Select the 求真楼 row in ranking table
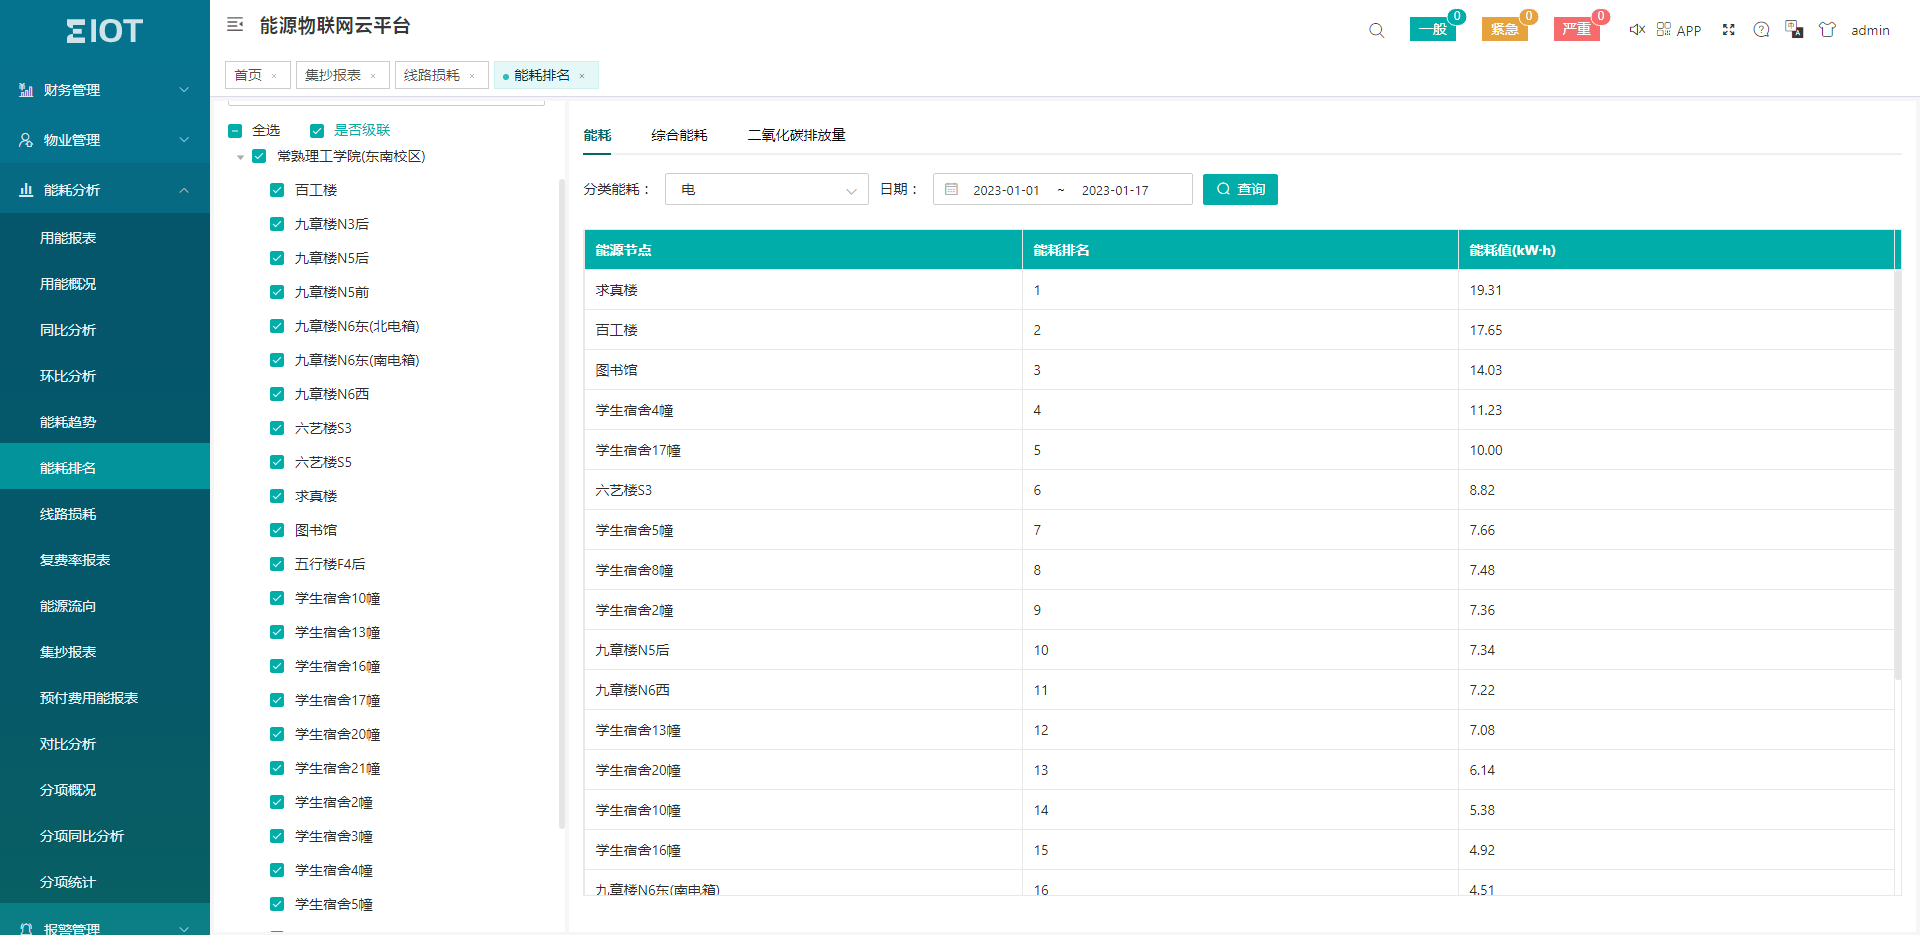The image size is (1920, 935). coord(1239,290)
